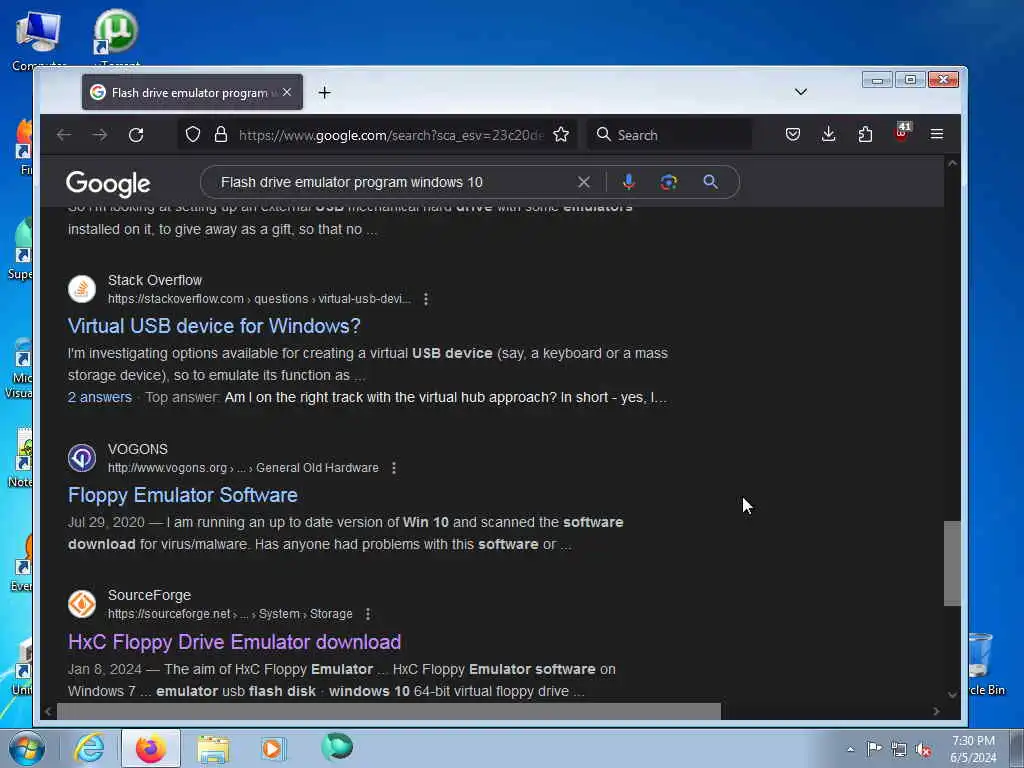Click the taskbar clock showing 7:30 PM
This screenshot has width=1024, height=768.
(x=973, y=749)
